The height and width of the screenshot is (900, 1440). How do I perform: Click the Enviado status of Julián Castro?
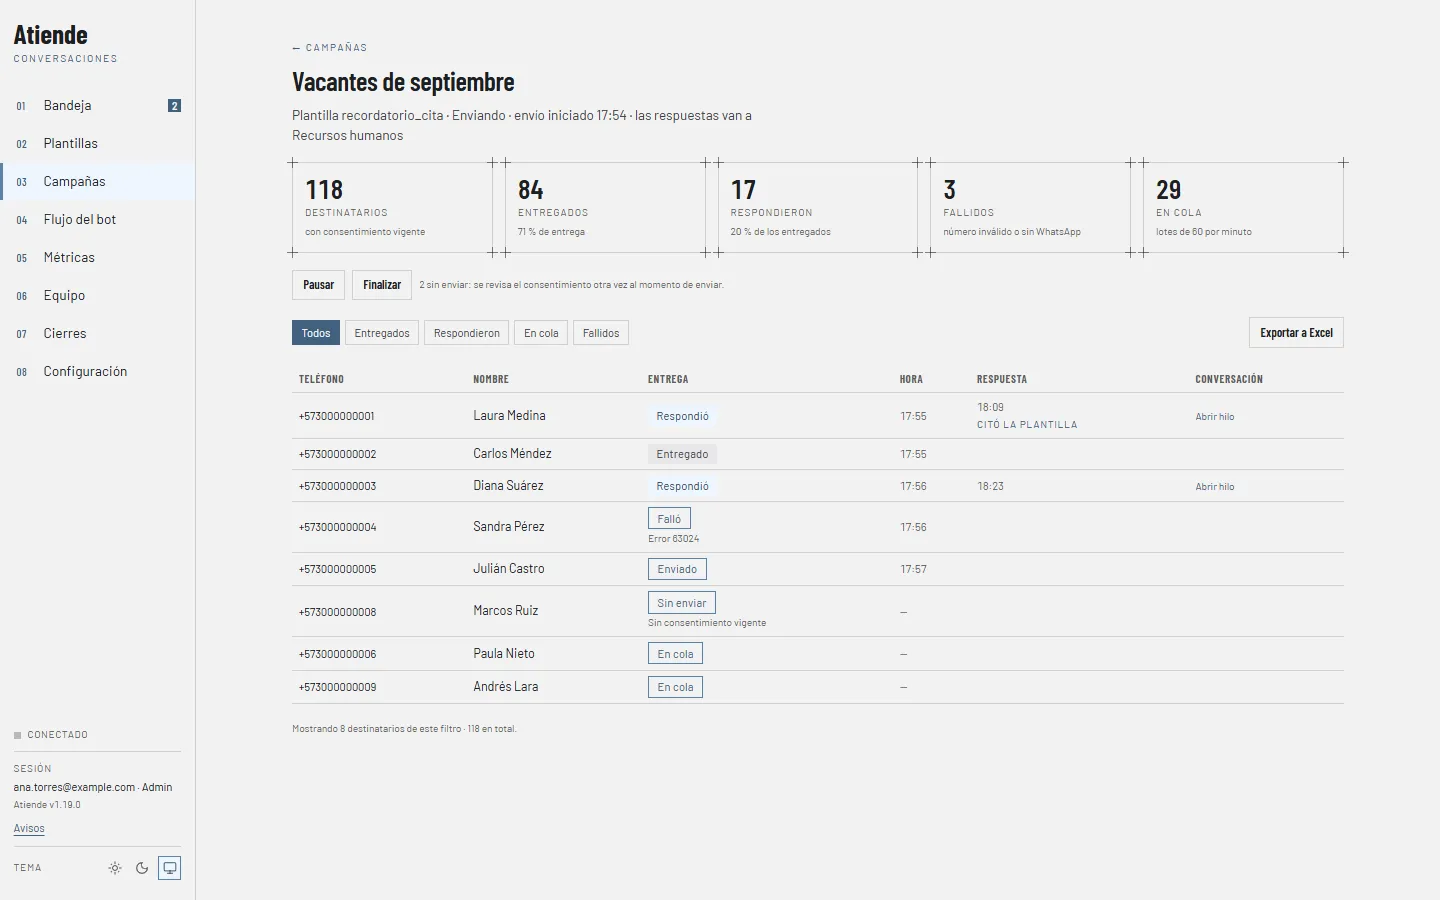coord(677,569)
